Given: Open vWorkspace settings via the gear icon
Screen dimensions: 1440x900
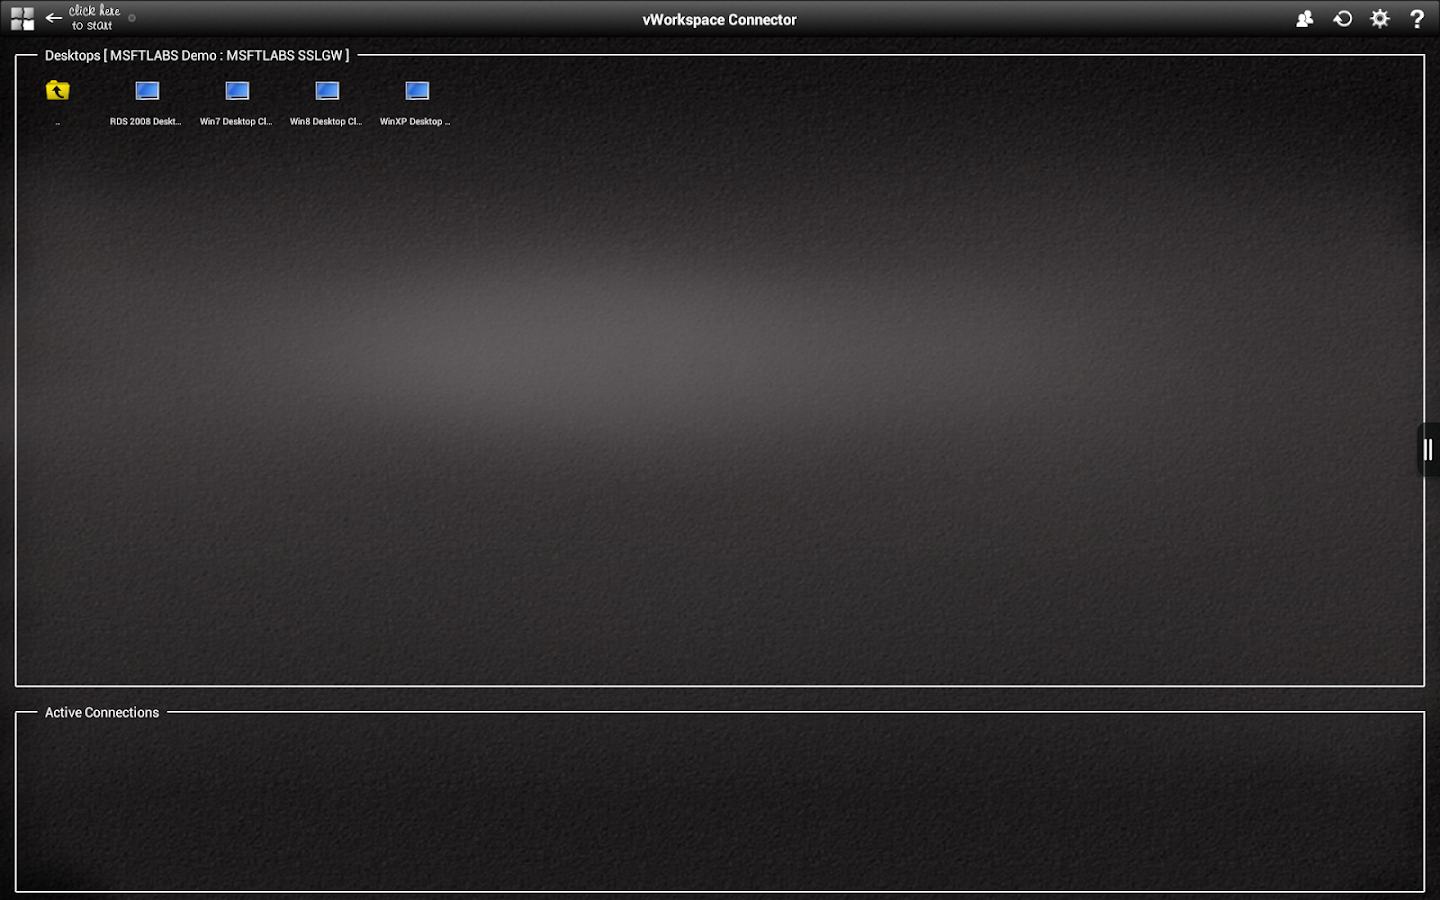Looking at the screenshot, I should pos(1380,18).
